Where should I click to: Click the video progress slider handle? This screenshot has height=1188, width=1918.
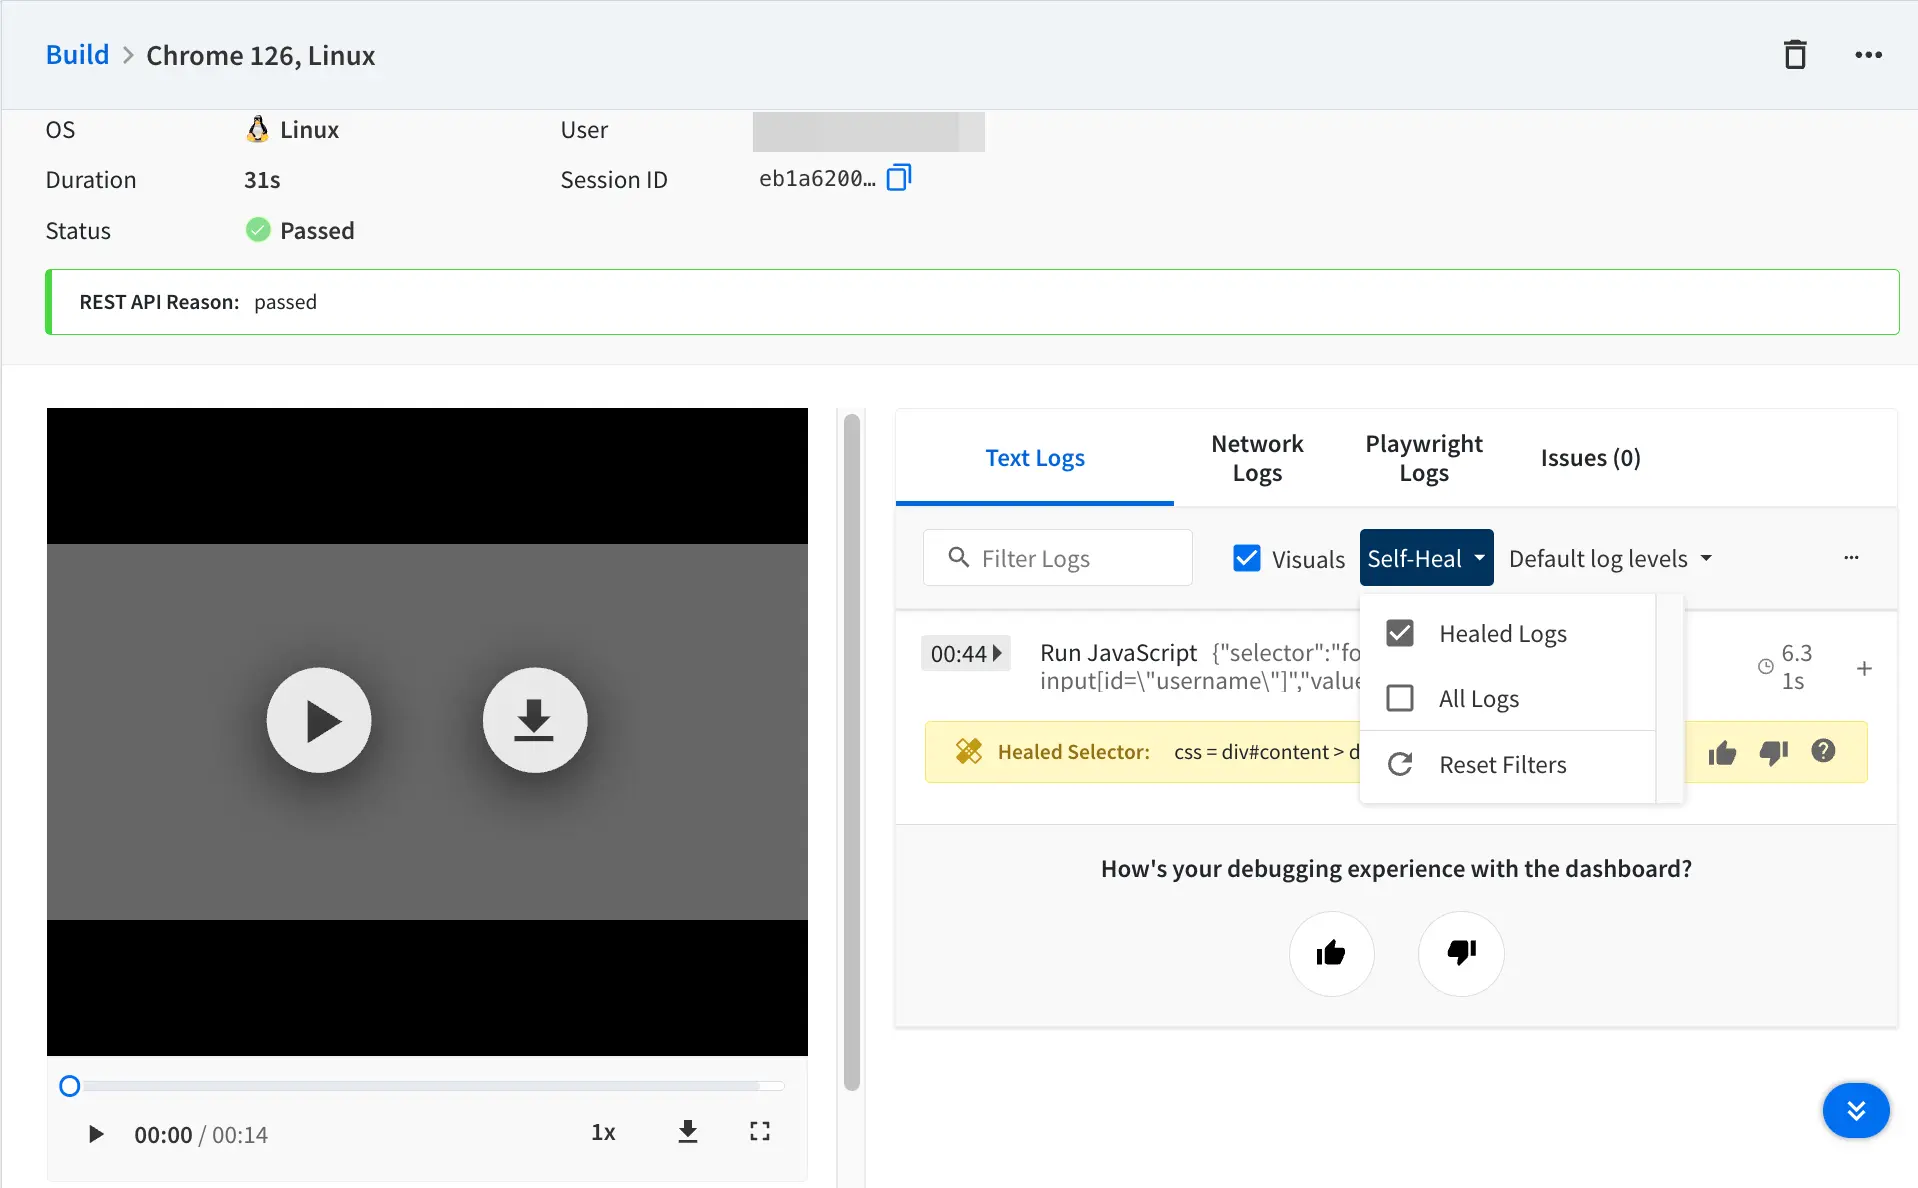pos(70,1086)
